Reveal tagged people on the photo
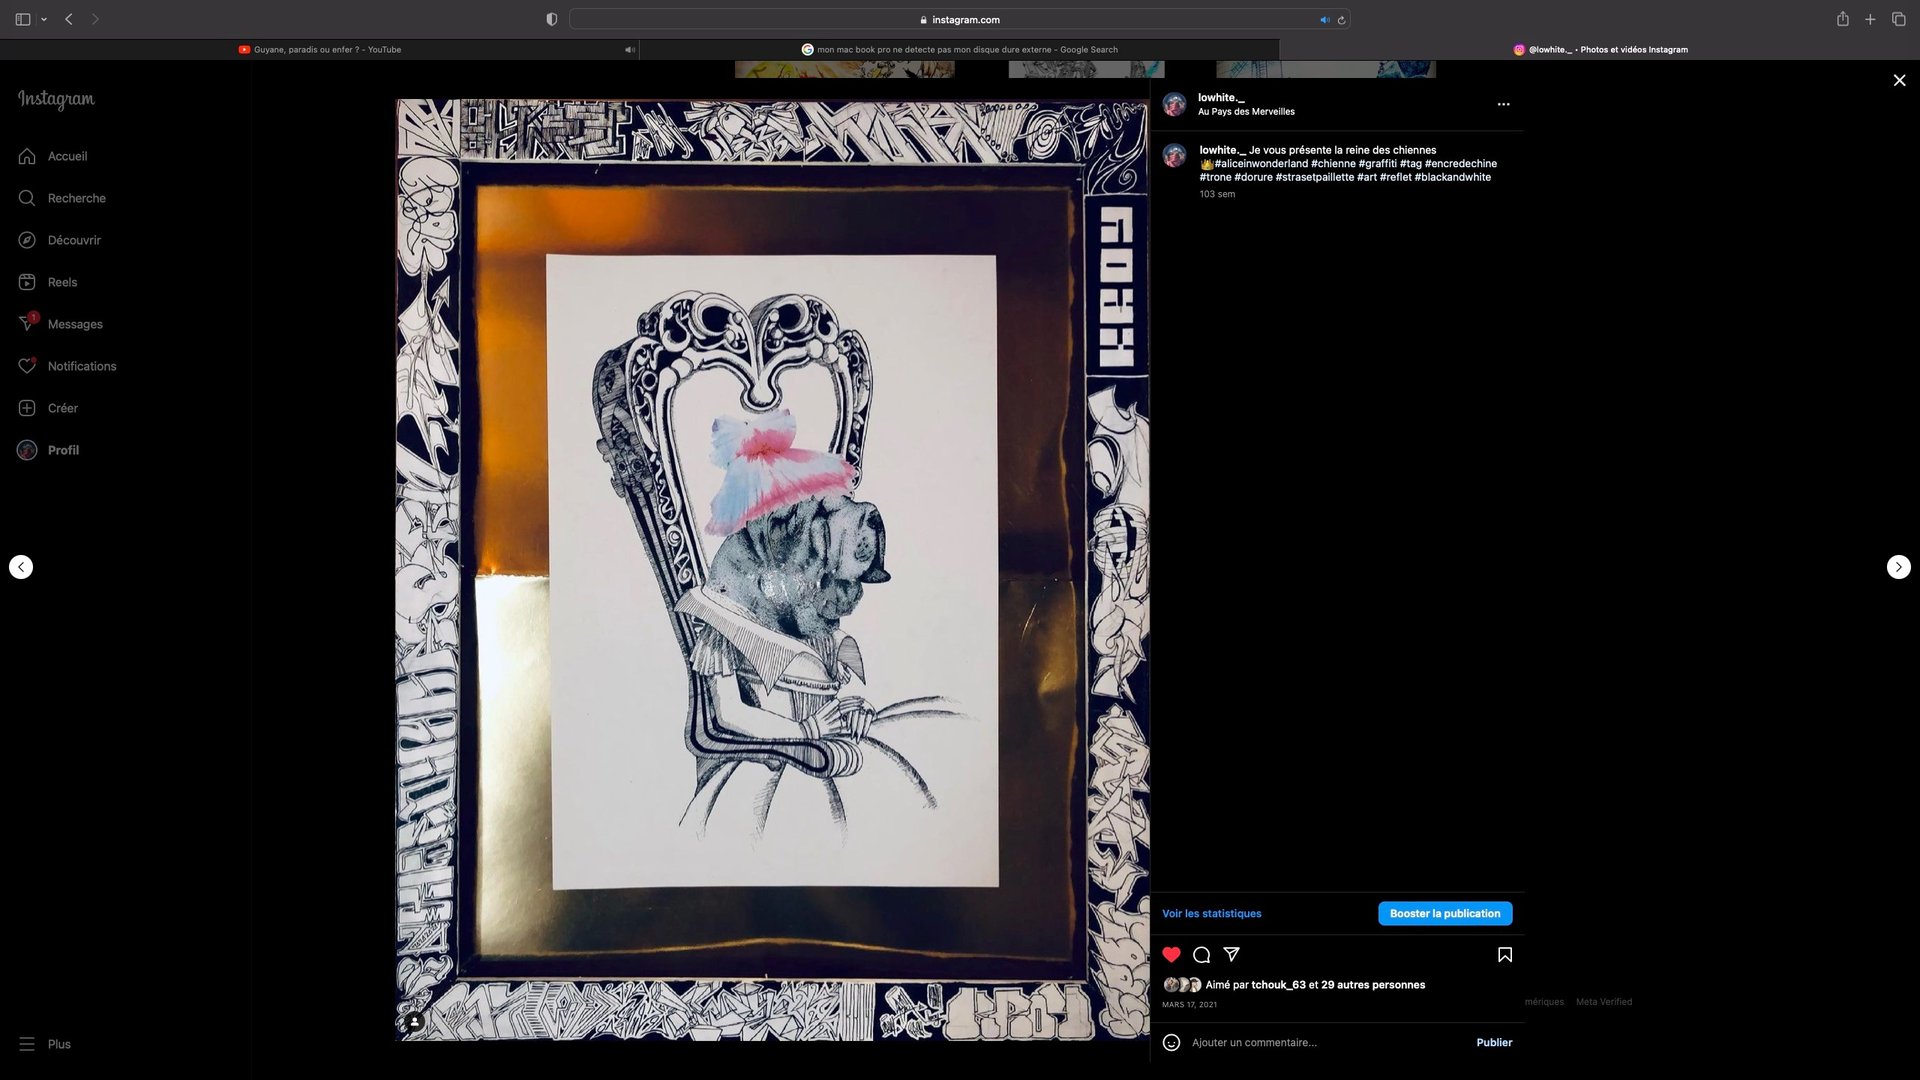The image size is (1920, 1080). (414, 1021)
